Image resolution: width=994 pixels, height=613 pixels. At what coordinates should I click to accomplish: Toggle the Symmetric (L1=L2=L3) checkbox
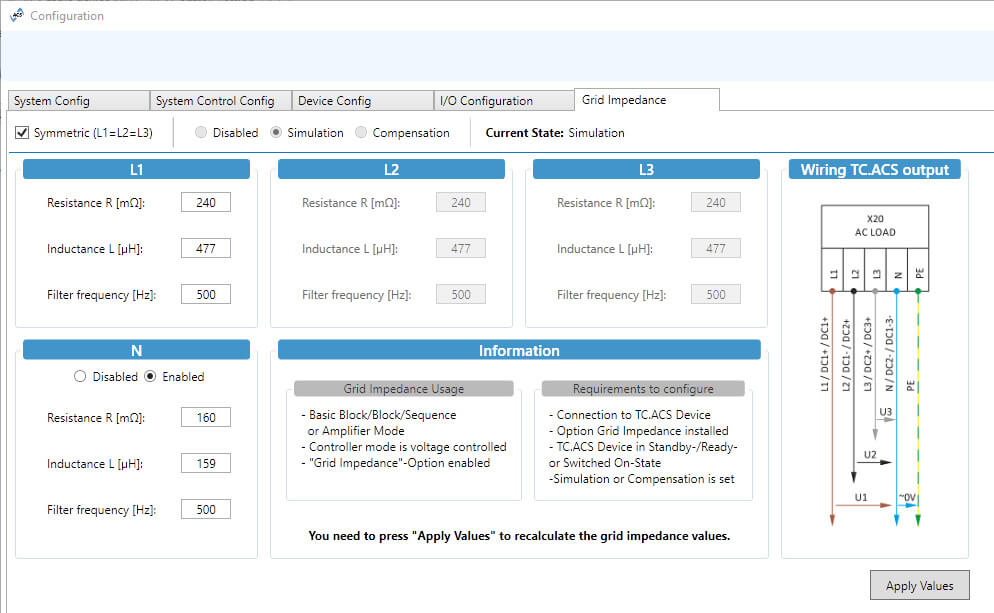tap(23, 133)
